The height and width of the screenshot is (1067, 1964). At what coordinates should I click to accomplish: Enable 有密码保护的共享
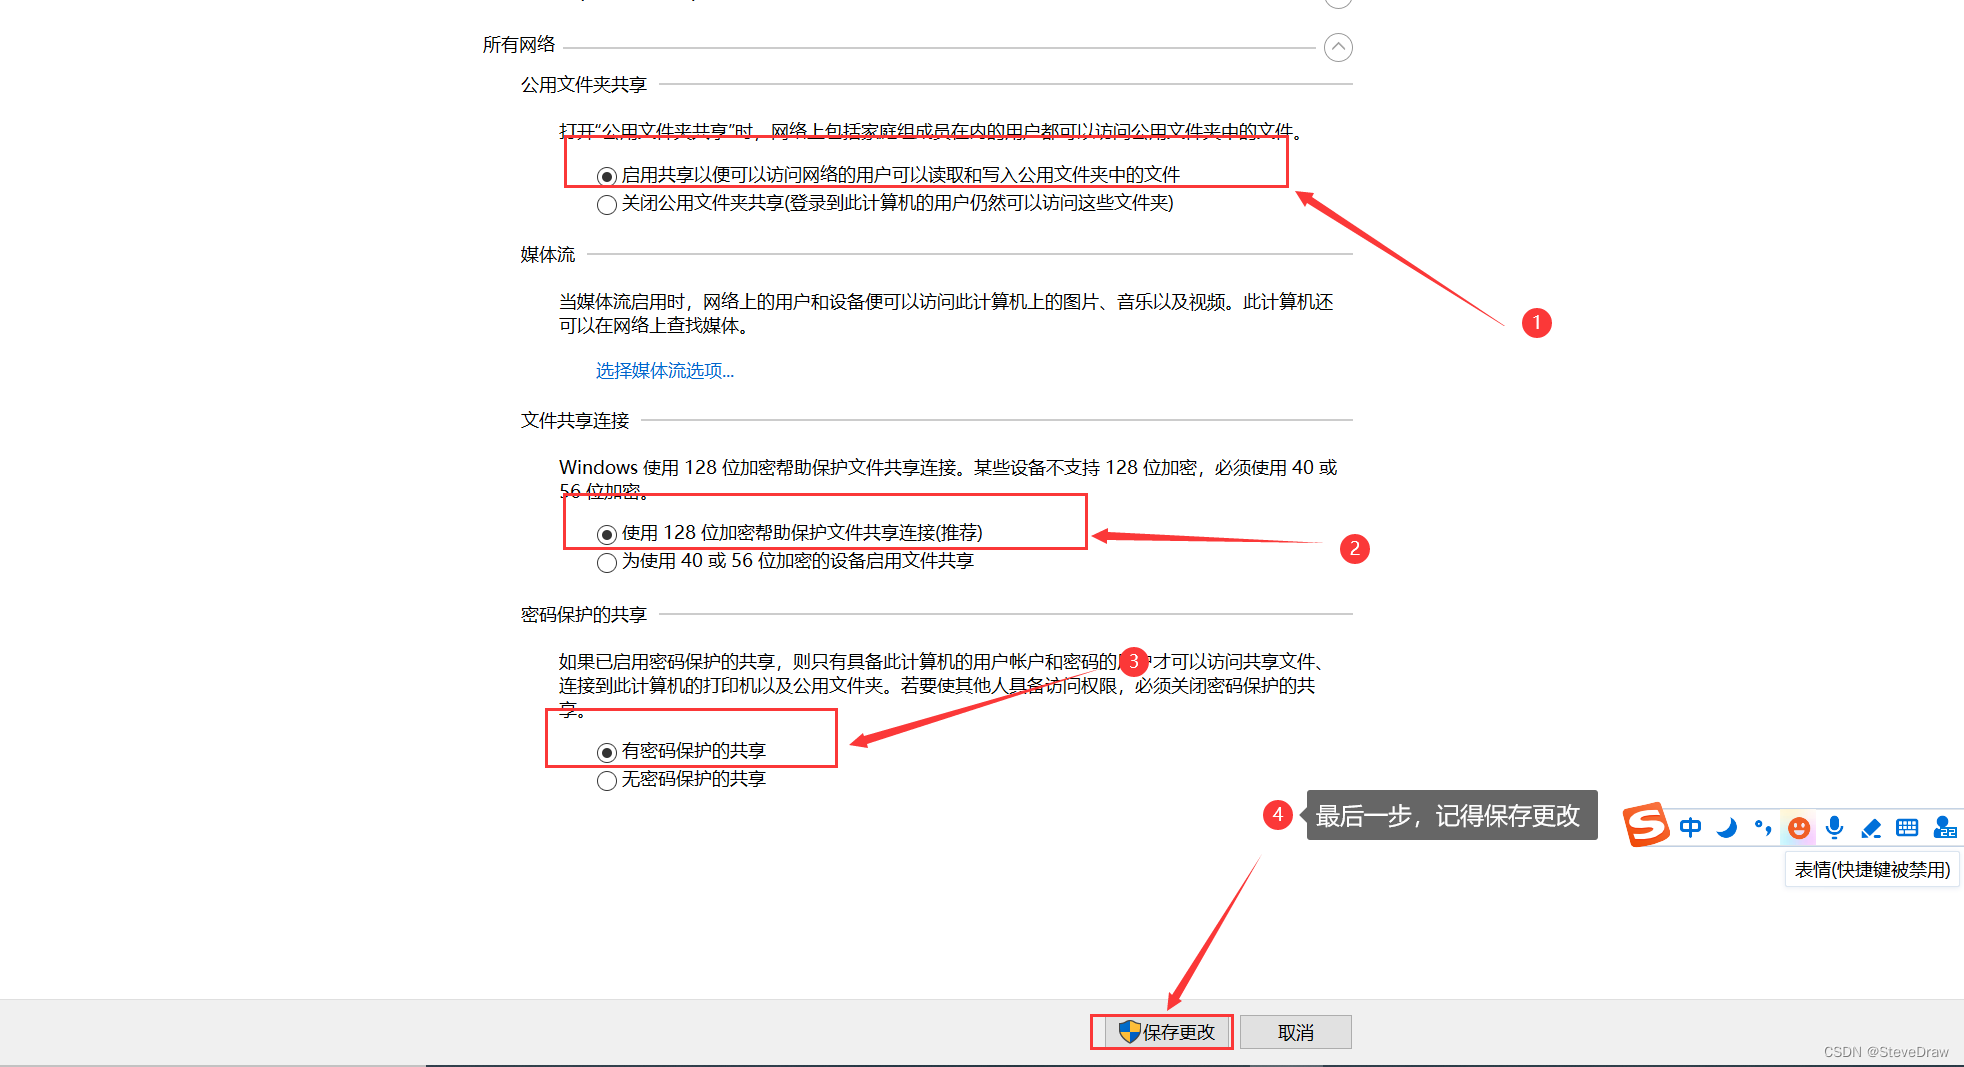pyautogui.click(x=607, y=751)
